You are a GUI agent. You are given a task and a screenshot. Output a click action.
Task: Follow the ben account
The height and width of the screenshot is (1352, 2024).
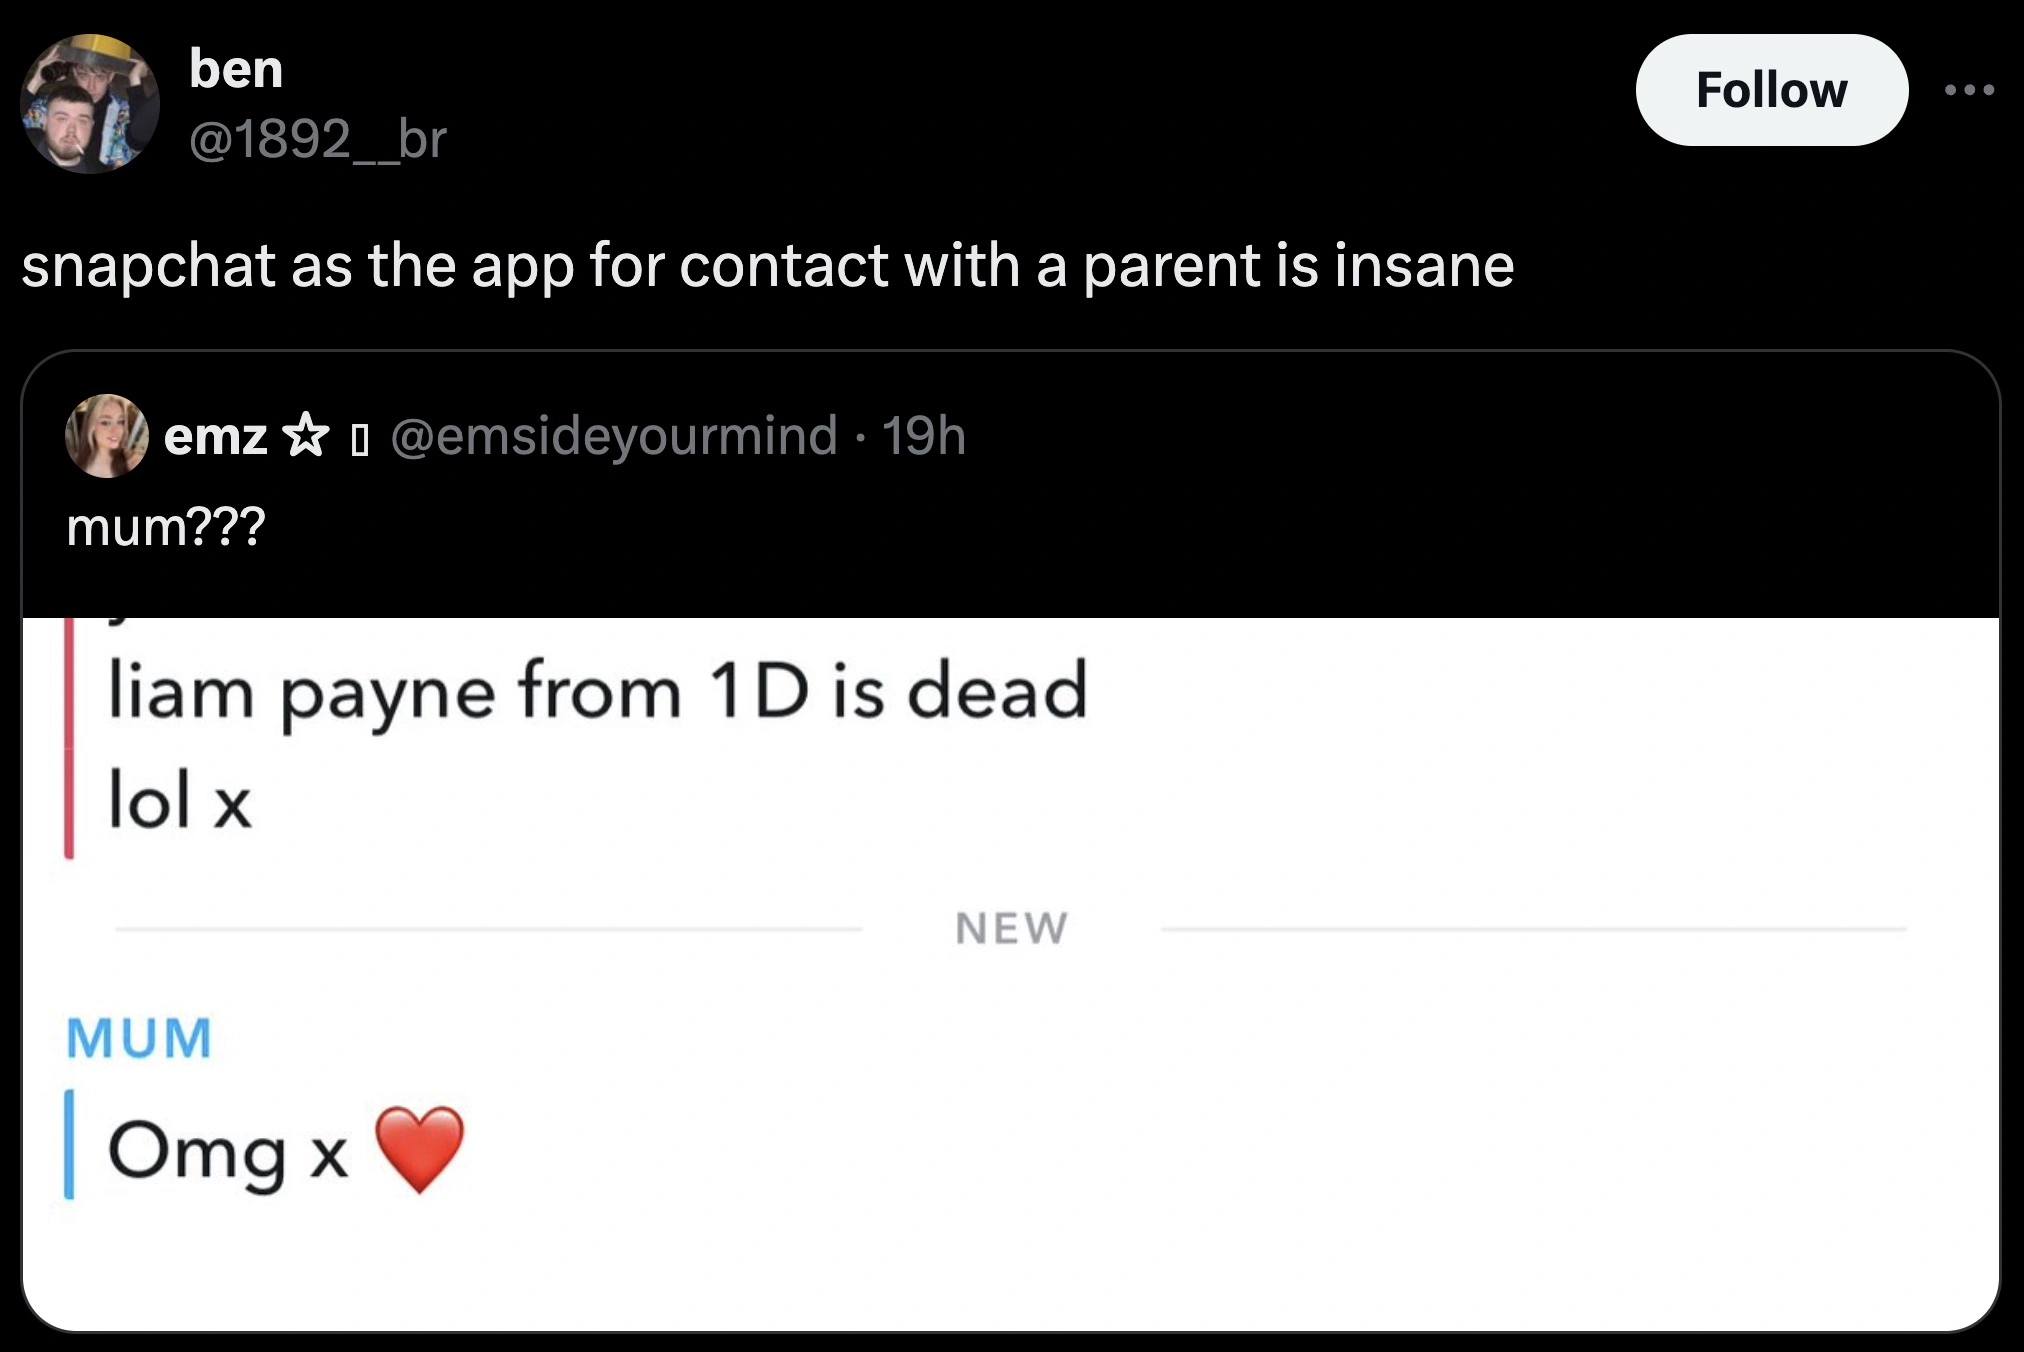pyautogui.click(x=1771, y=90)
